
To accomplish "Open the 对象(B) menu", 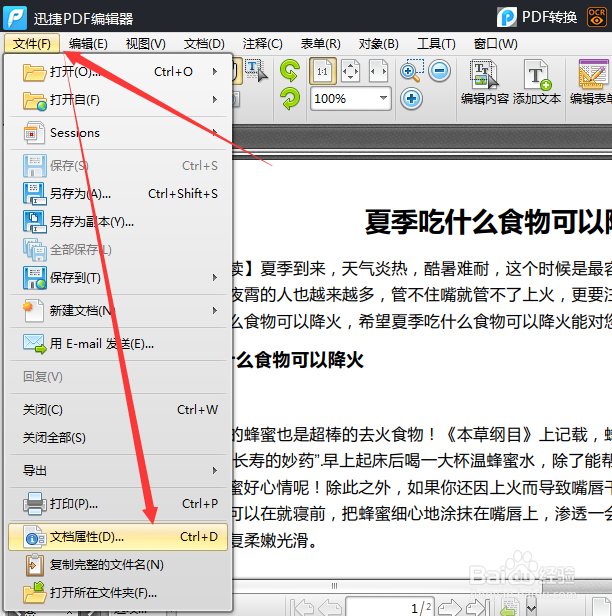I will (378, 44).
